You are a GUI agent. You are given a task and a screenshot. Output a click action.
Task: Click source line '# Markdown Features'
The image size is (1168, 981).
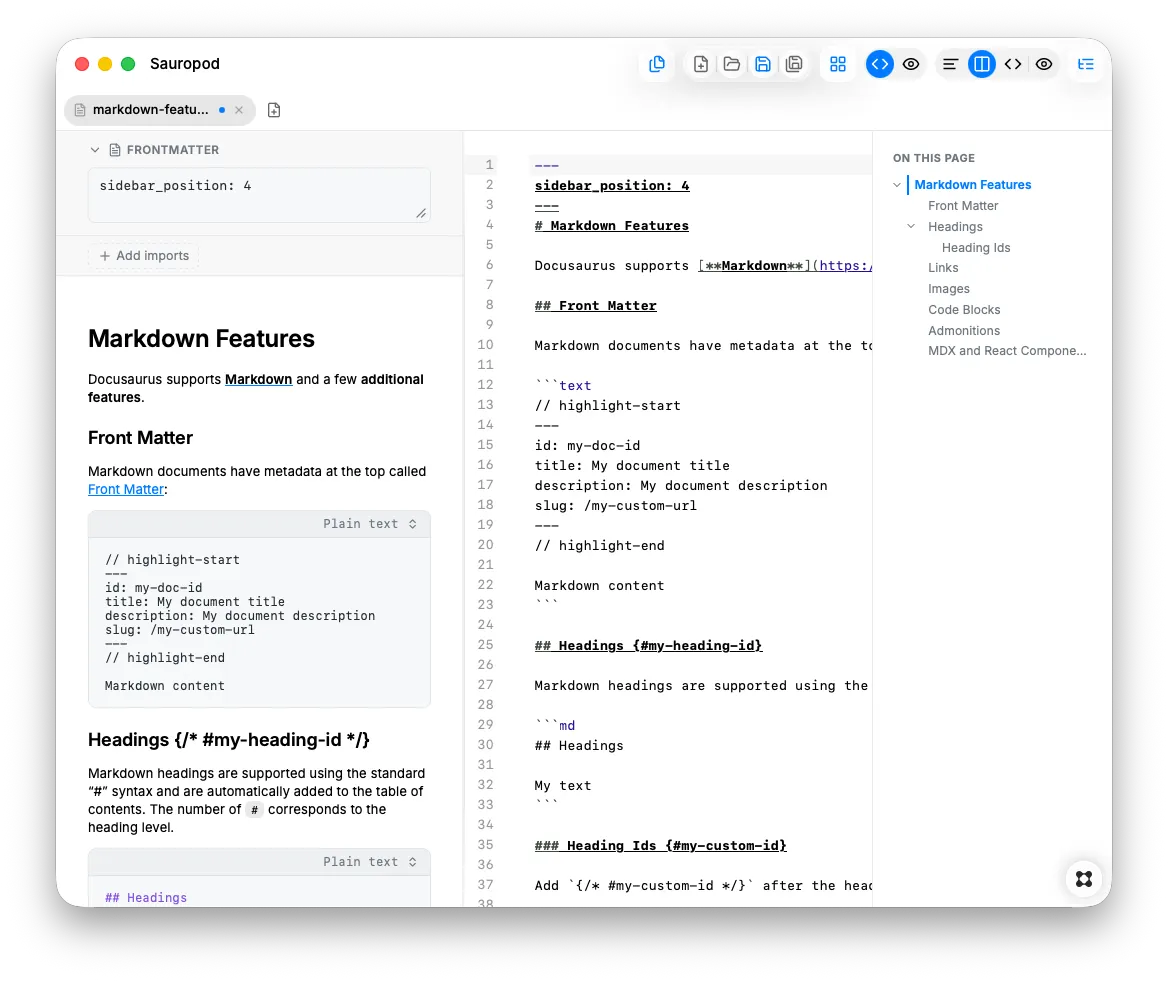[x=612, y=226]
